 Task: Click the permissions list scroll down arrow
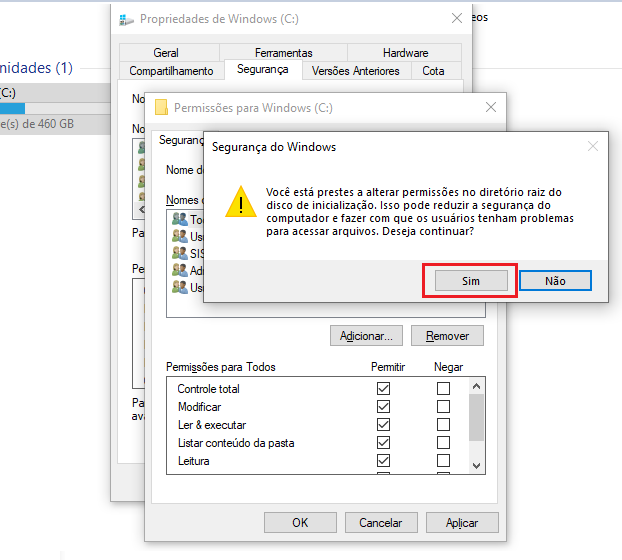(477, 466)
